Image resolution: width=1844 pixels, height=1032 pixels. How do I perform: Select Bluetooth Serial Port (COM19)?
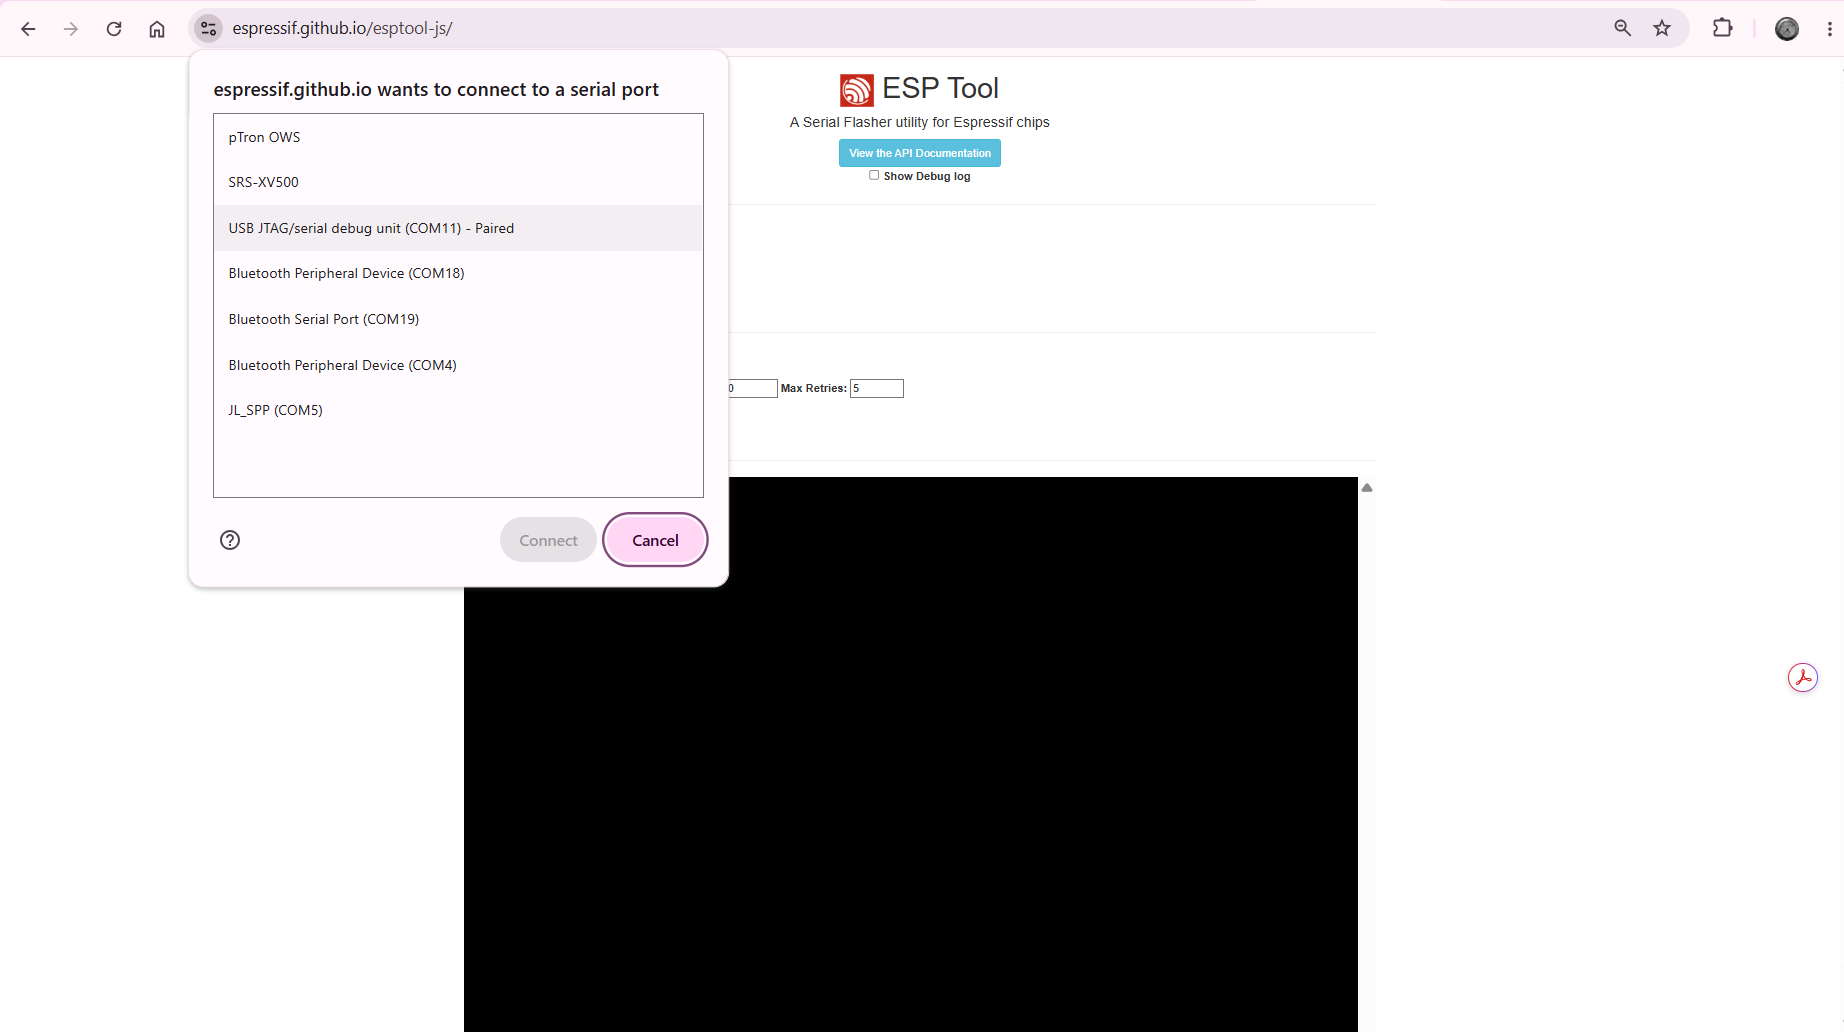tap(458, 319)
